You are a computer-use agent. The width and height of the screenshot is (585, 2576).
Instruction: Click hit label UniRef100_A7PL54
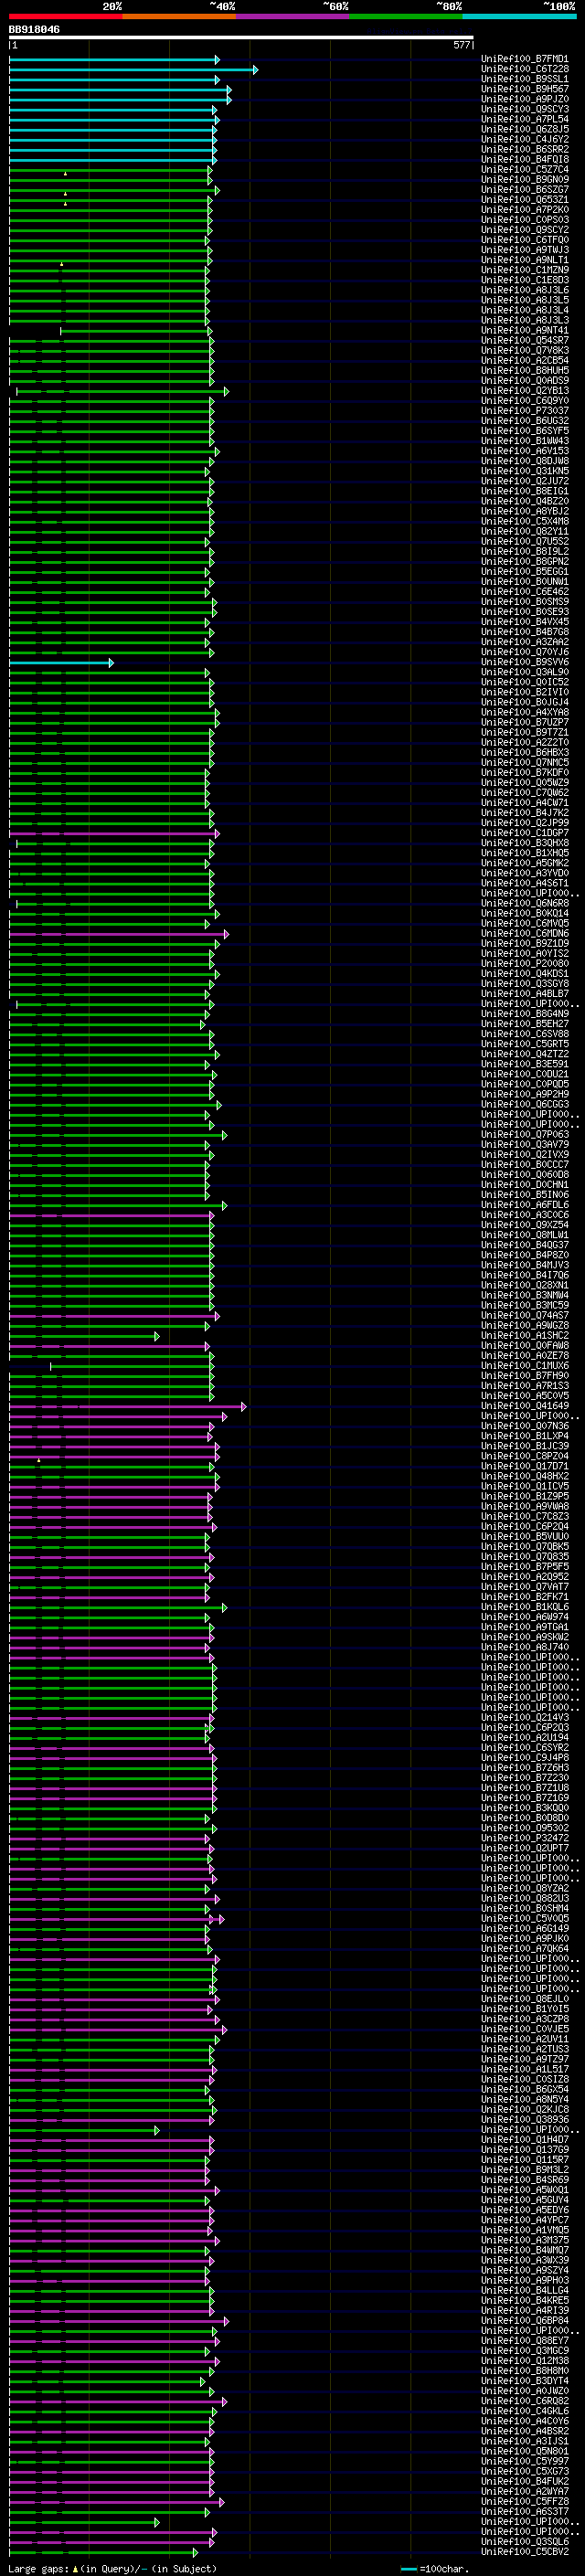pos(525,119)
